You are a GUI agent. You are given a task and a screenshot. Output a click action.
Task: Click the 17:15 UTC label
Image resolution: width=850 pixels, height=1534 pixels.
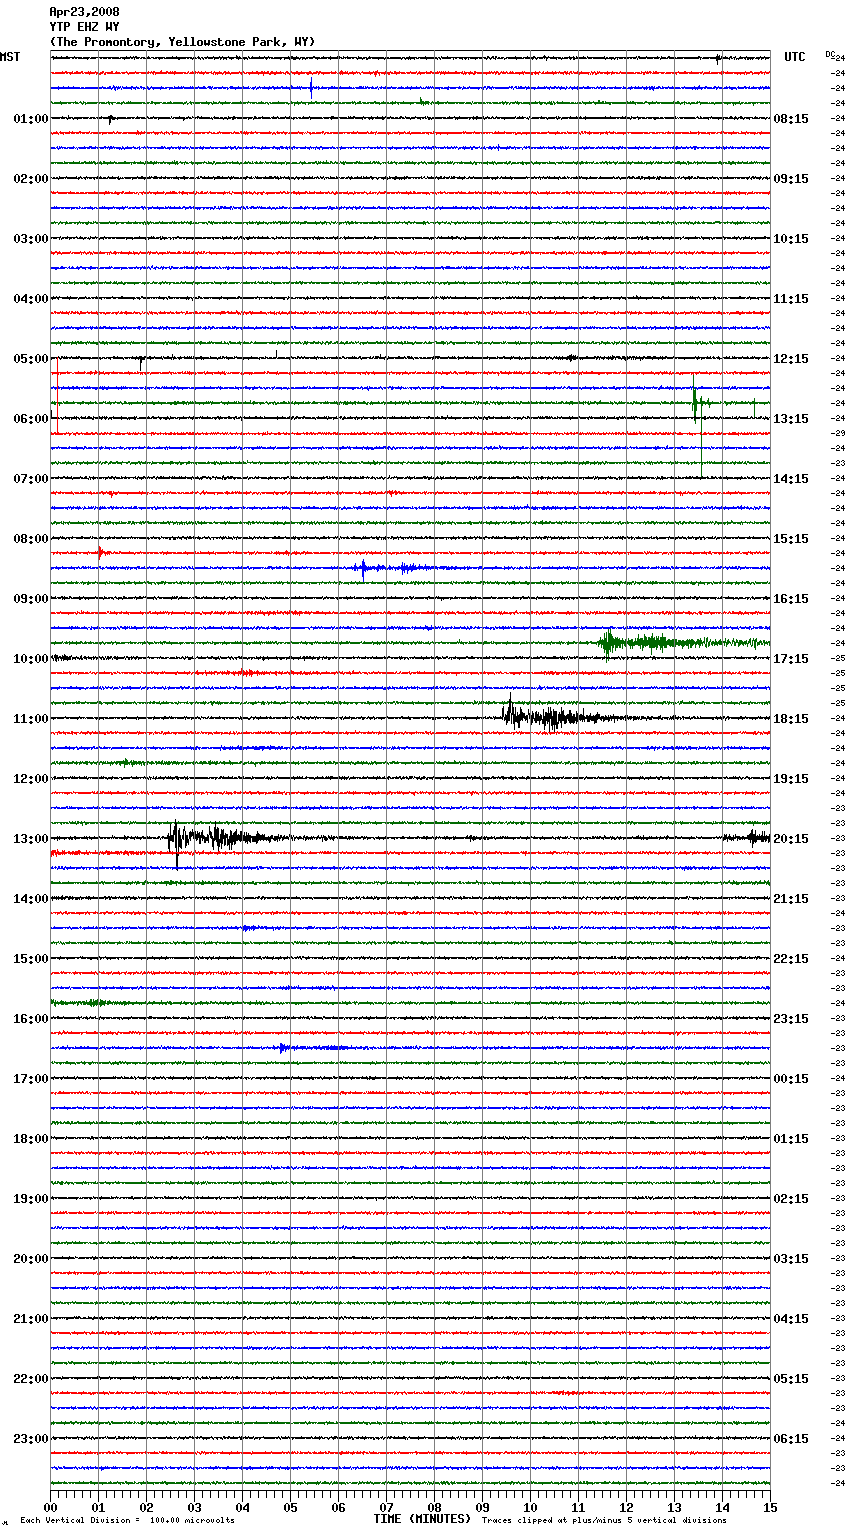click(x=791, y=659)
